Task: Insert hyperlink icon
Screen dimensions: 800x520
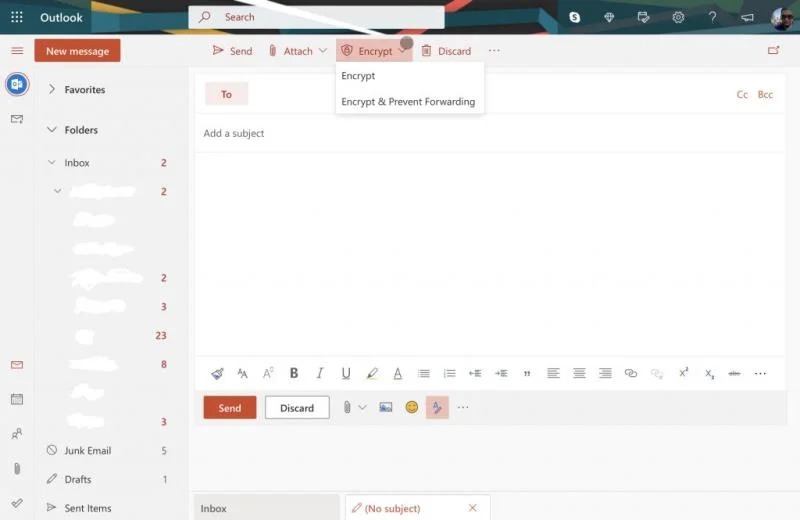Action: tap(631, 374)
